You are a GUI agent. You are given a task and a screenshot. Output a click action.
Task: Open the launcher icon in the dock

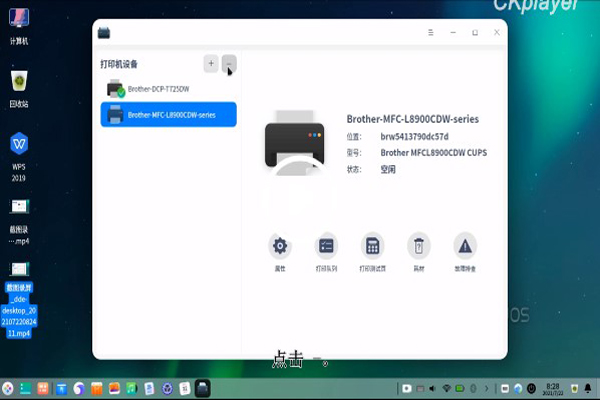(x=8, y=389)
